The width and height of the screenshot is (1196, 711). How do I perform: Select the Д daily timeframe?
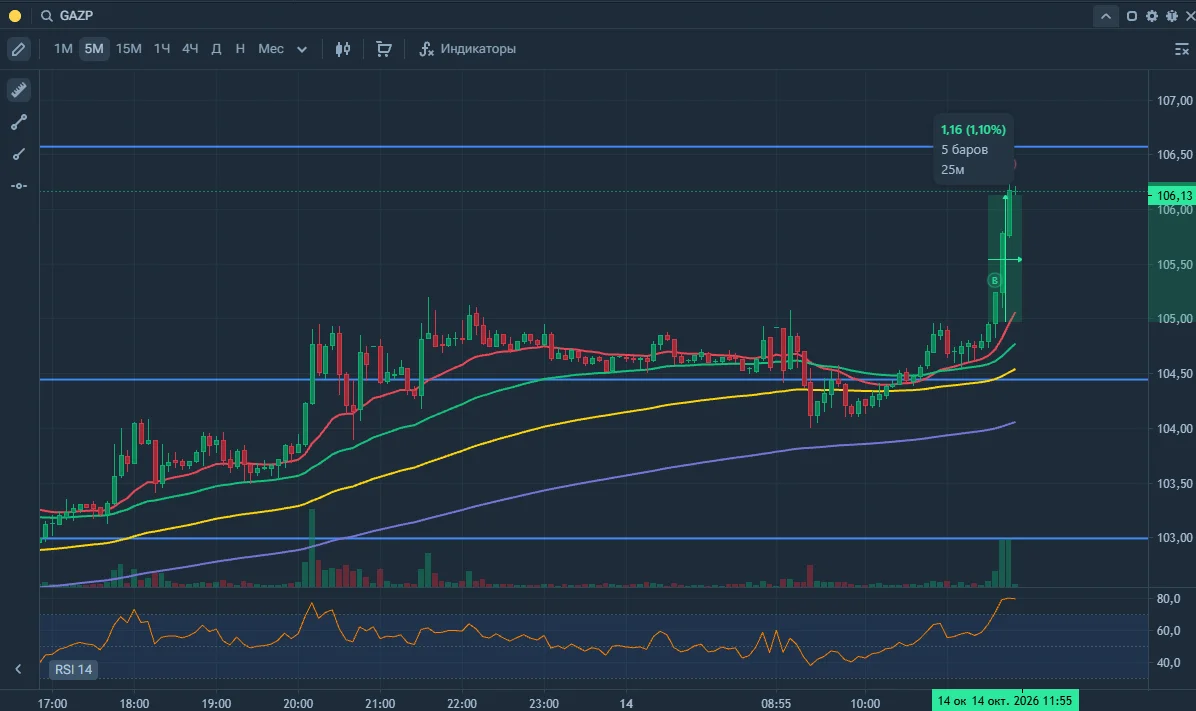pyautogui.click(x=217, y=49)
